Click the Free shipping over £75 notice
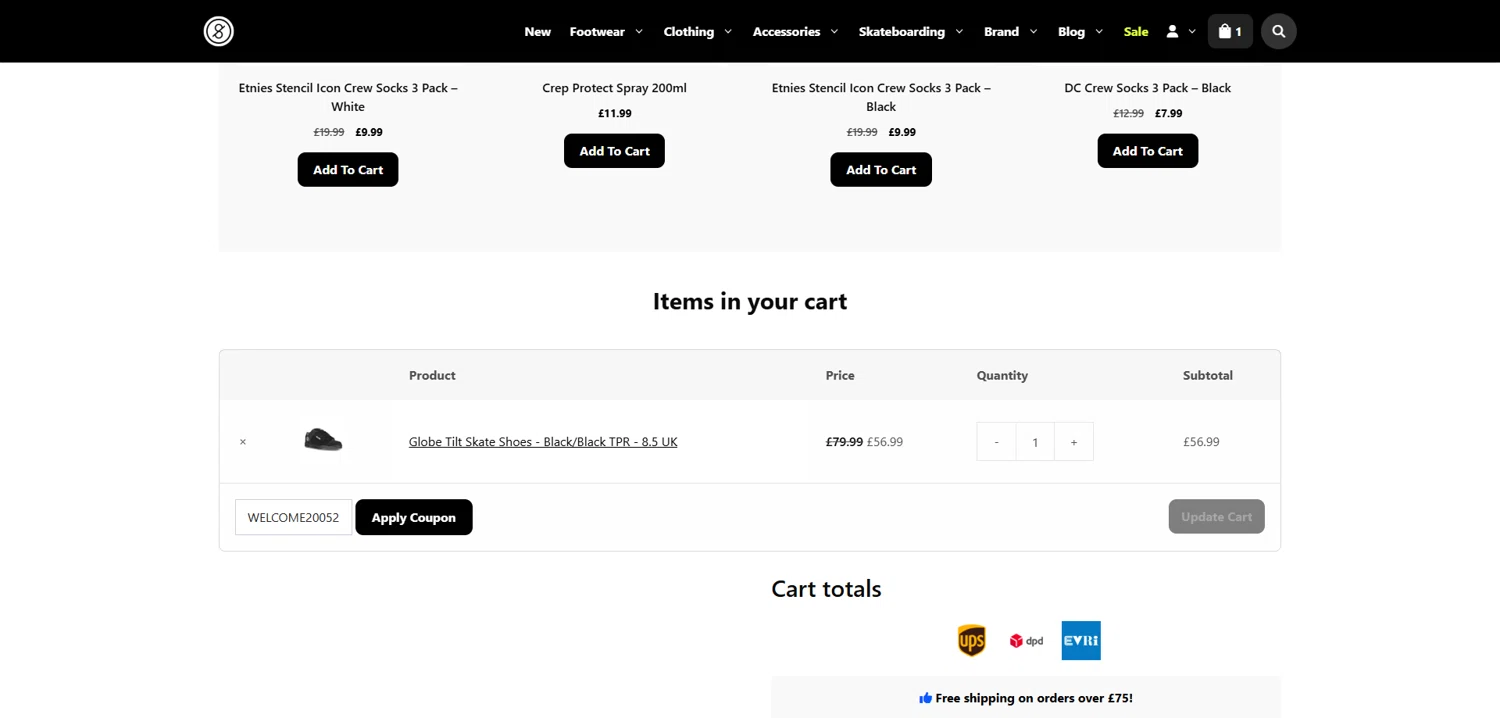The width and height of the screenshot is (1500, 718). click(x=1026, y=698)
